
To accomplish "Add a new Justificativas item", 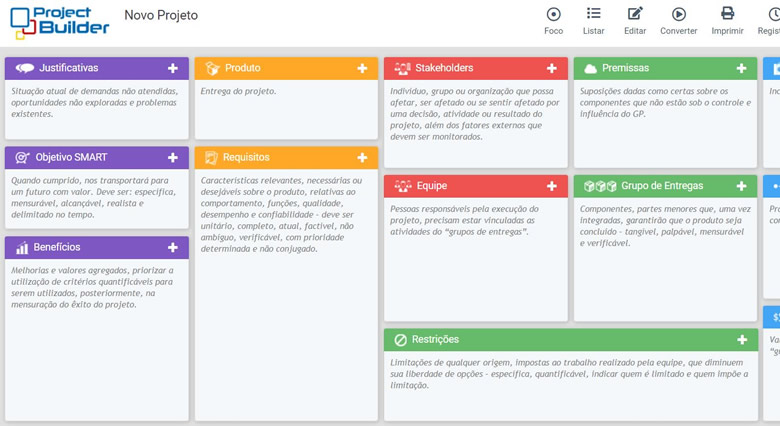I will click(x=173, y=68).
